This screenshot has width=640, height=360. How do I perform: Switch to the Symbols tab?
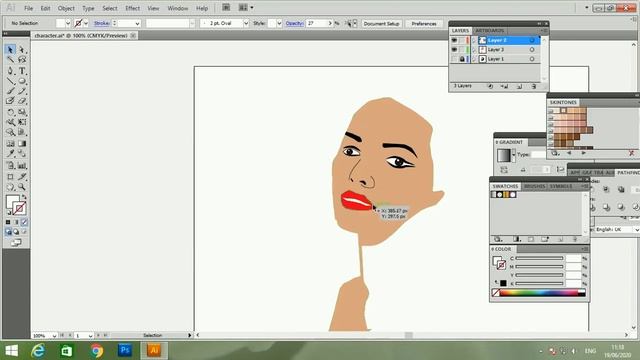[x=561, y=186]
